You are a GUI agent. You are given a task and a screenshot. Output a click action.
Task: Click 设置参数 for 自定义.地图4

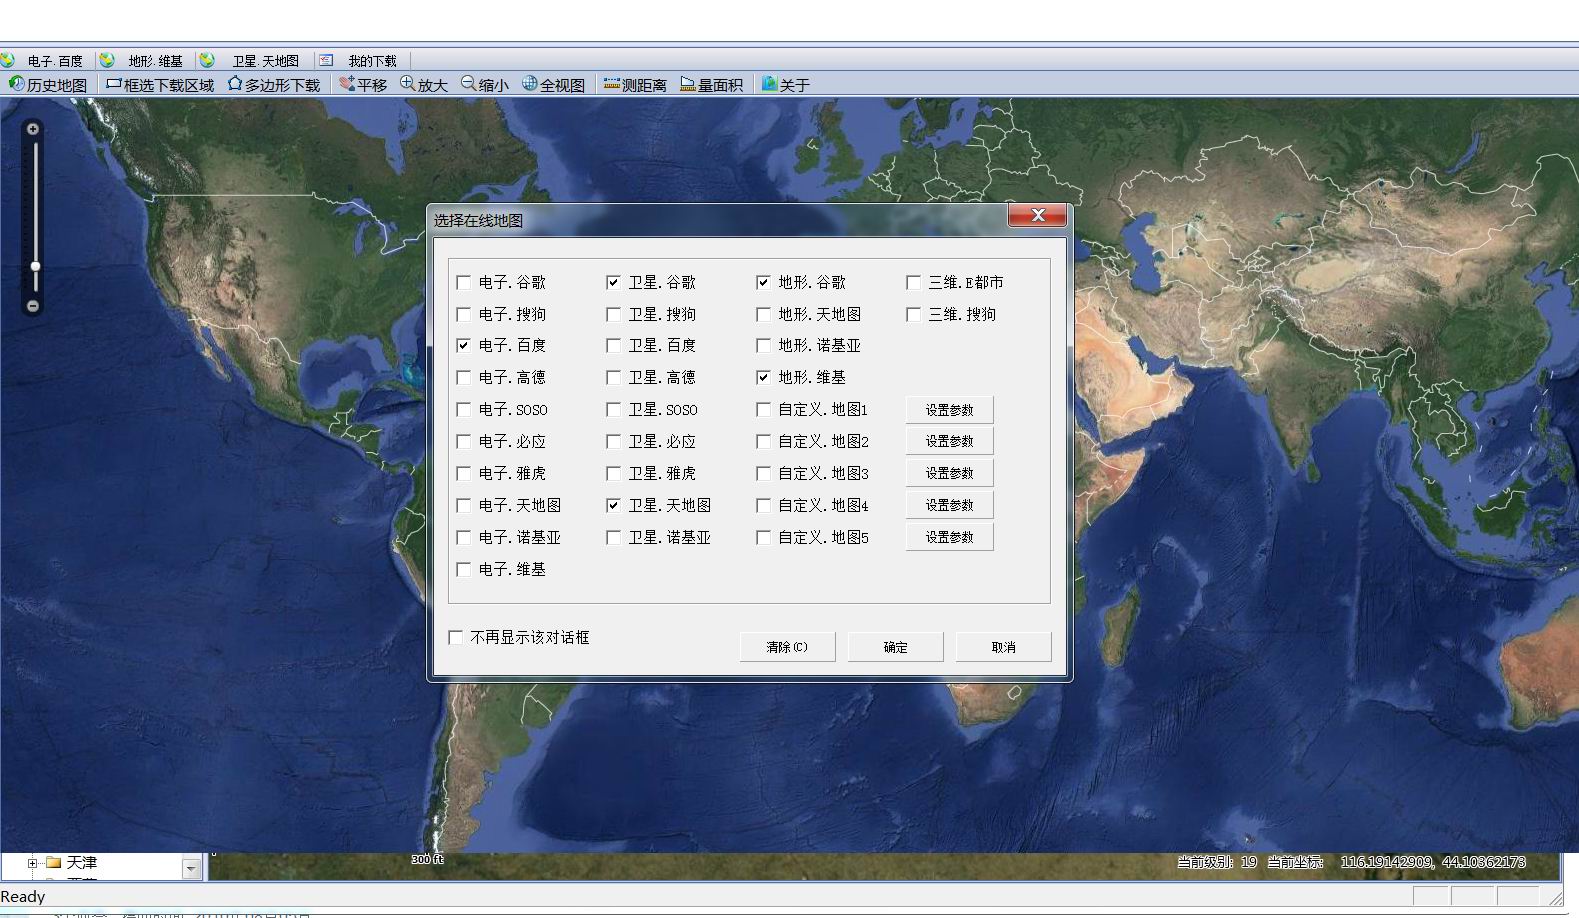click(949, 505)
